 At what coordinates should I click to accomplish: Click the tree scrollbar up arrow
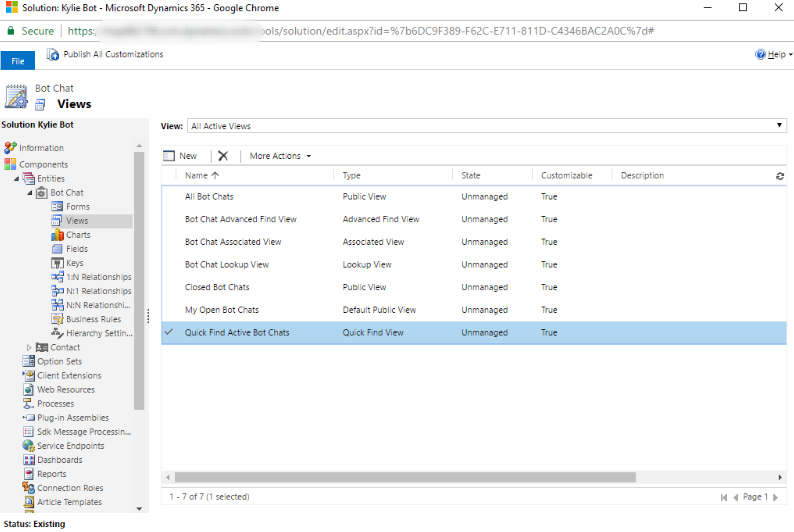click(x=139, y=146)
